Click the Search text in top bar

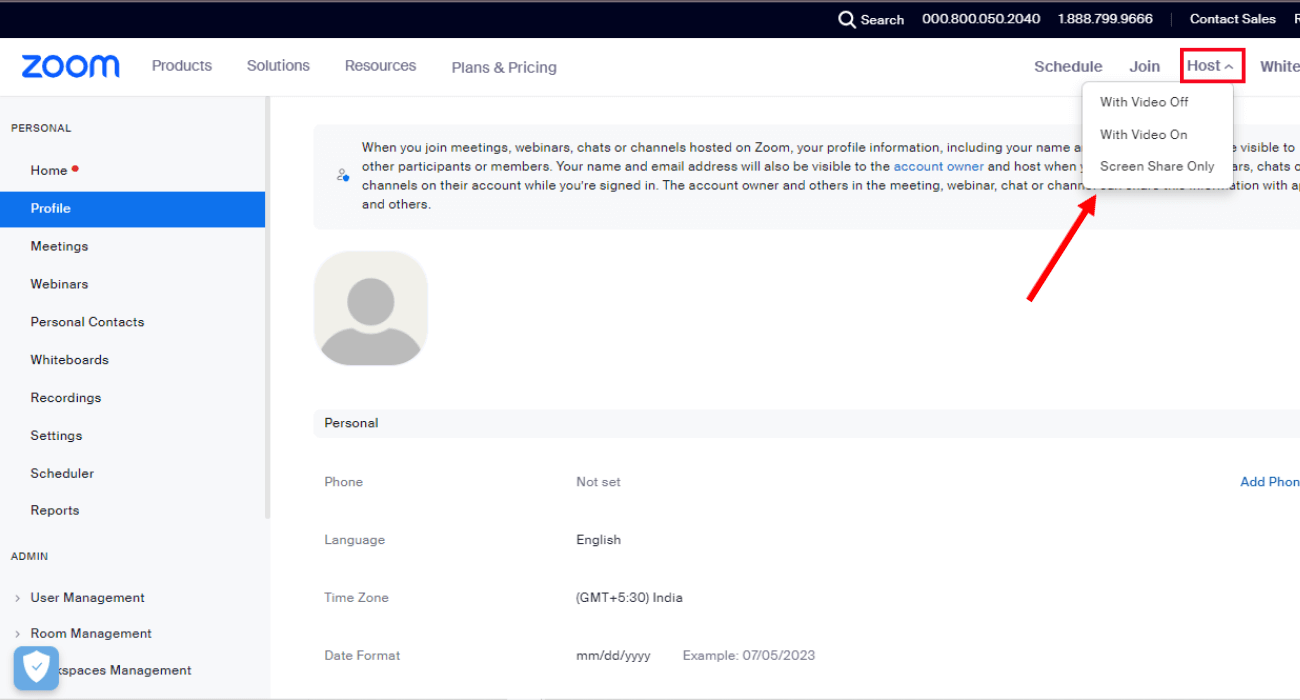(x=882, y=20)
